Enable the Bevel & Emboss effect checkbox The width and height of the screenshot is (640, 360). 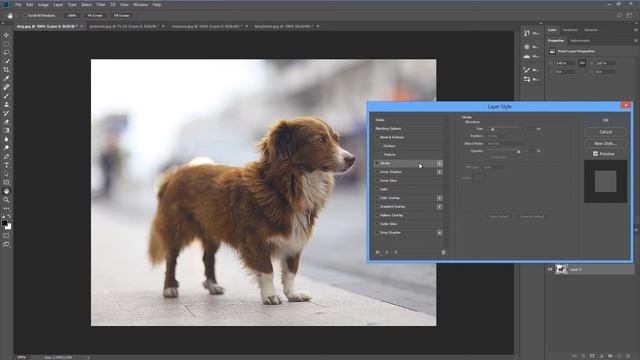pyautogui.click(x=377, y=138)
